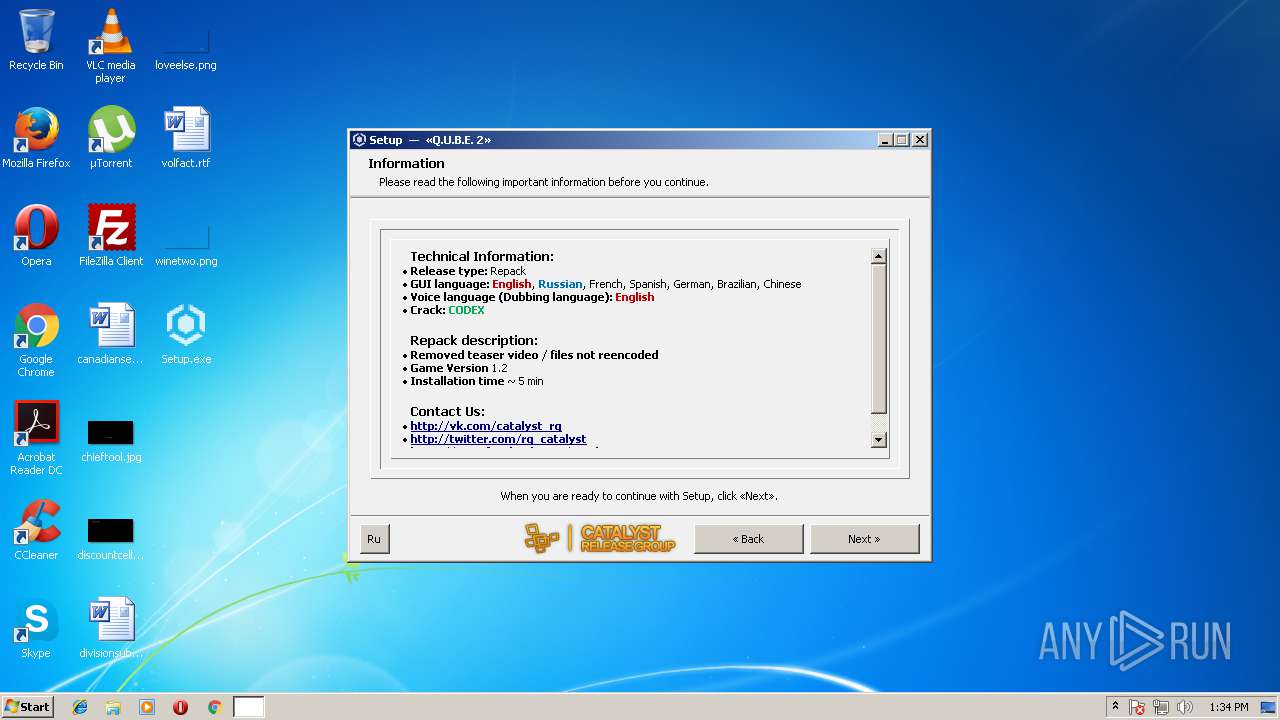This screenshot has height=720, width=1280.
Task: Click the info box scroll-down arrow
Action: pyautogui.click(x=878, y=439)
